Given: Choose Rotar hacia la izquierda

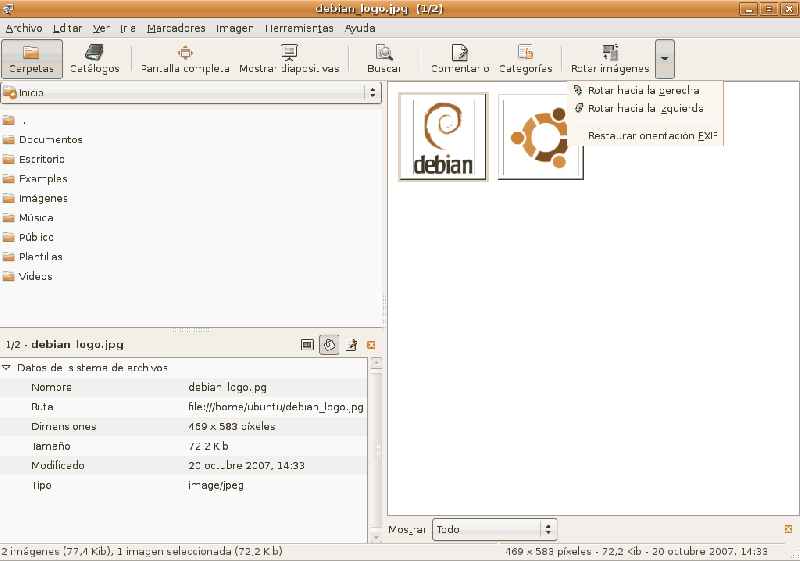Looking at the screenshot, I should coord(645,108).
